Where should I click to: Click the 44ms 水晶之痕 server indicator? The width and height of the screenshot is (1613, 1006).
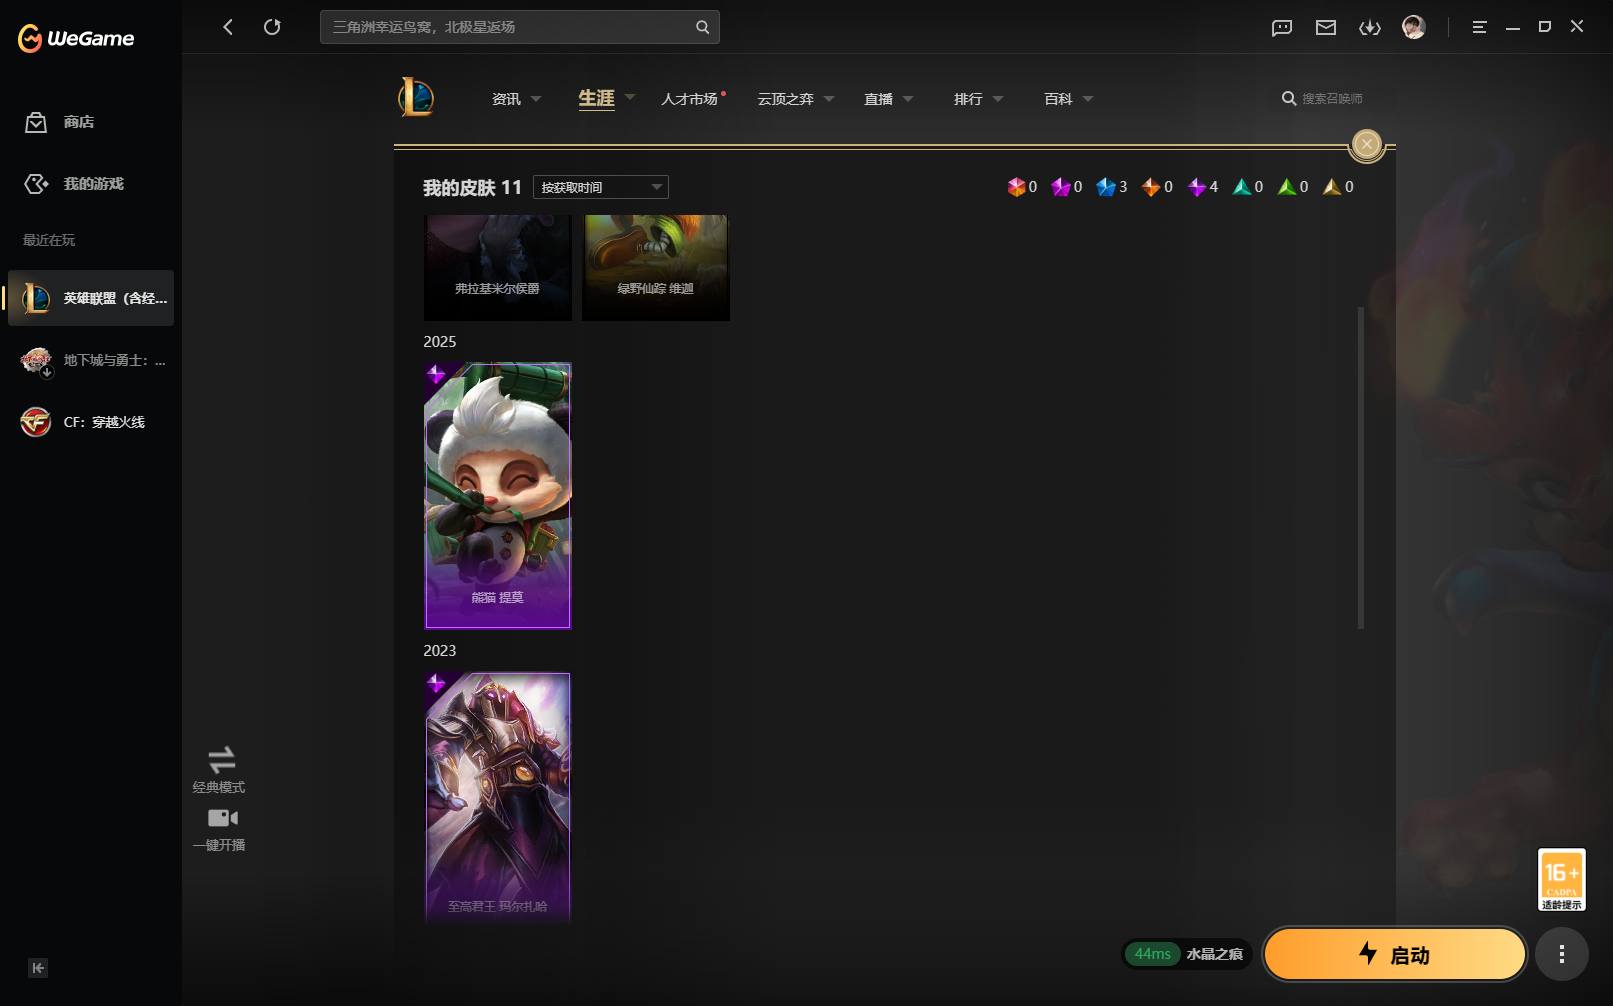(x=1187, y=954)
